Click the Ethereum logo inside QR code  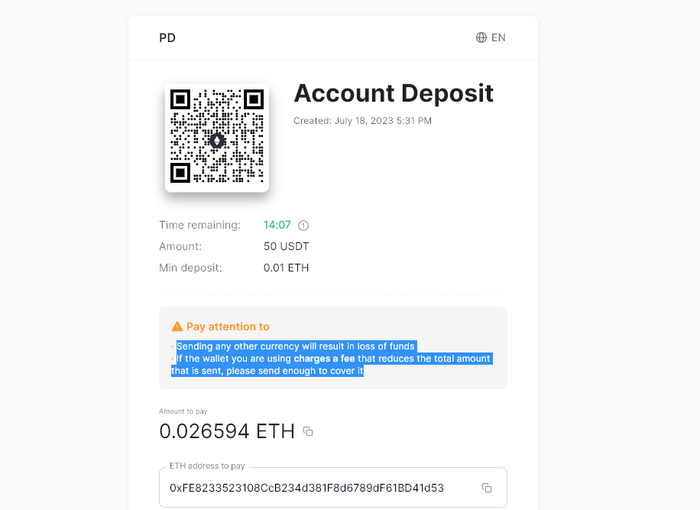pos(217,140)
